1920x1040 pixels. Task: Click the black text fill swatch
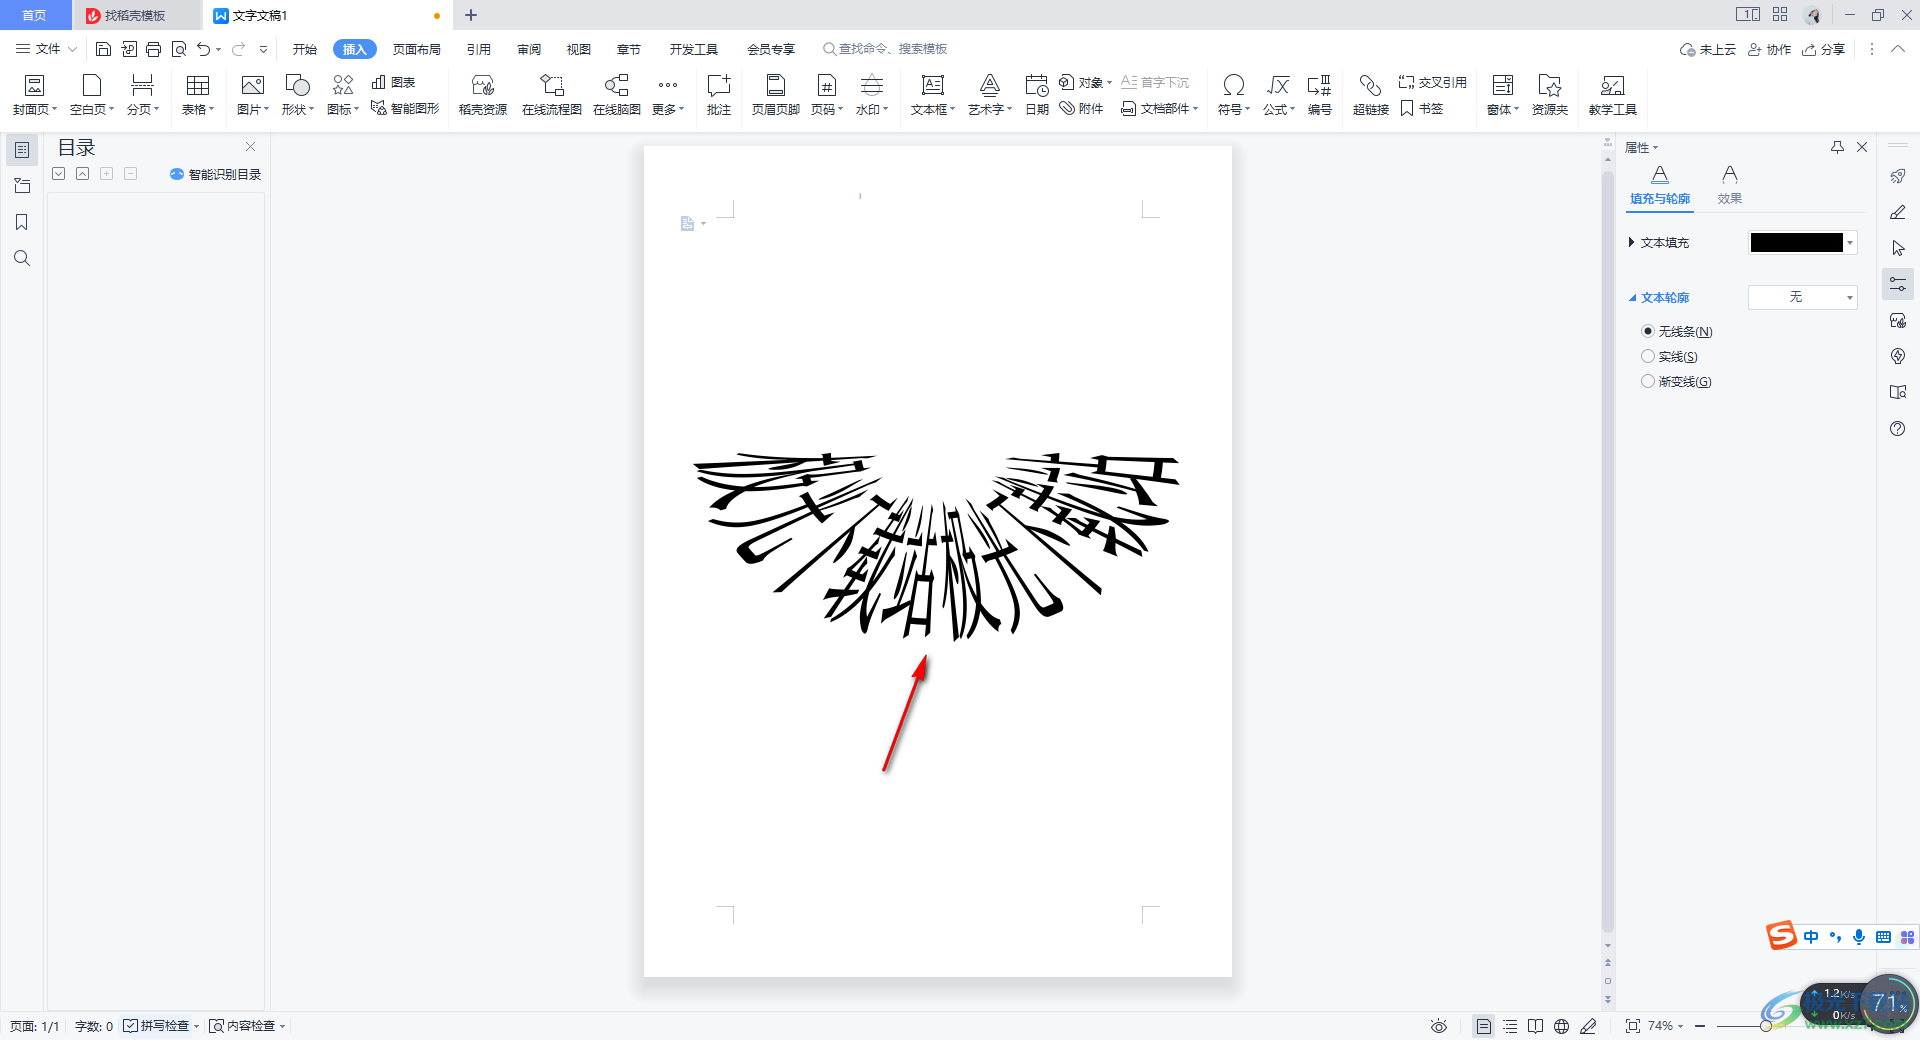click(x=1796, y=243)
